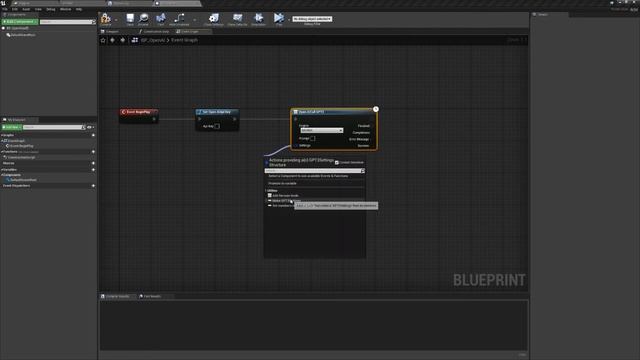This screenshot has width=640, height=360.
Task: Open the File menu
Action: [4, 9]
